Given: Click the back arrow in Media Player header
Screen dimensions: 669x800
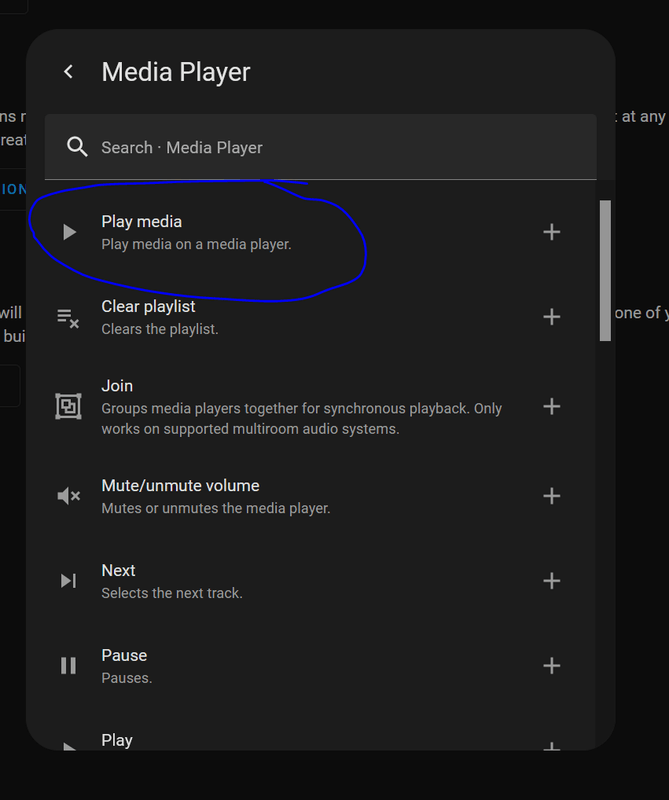Looking at the screenshot, I should pos(68,72).
